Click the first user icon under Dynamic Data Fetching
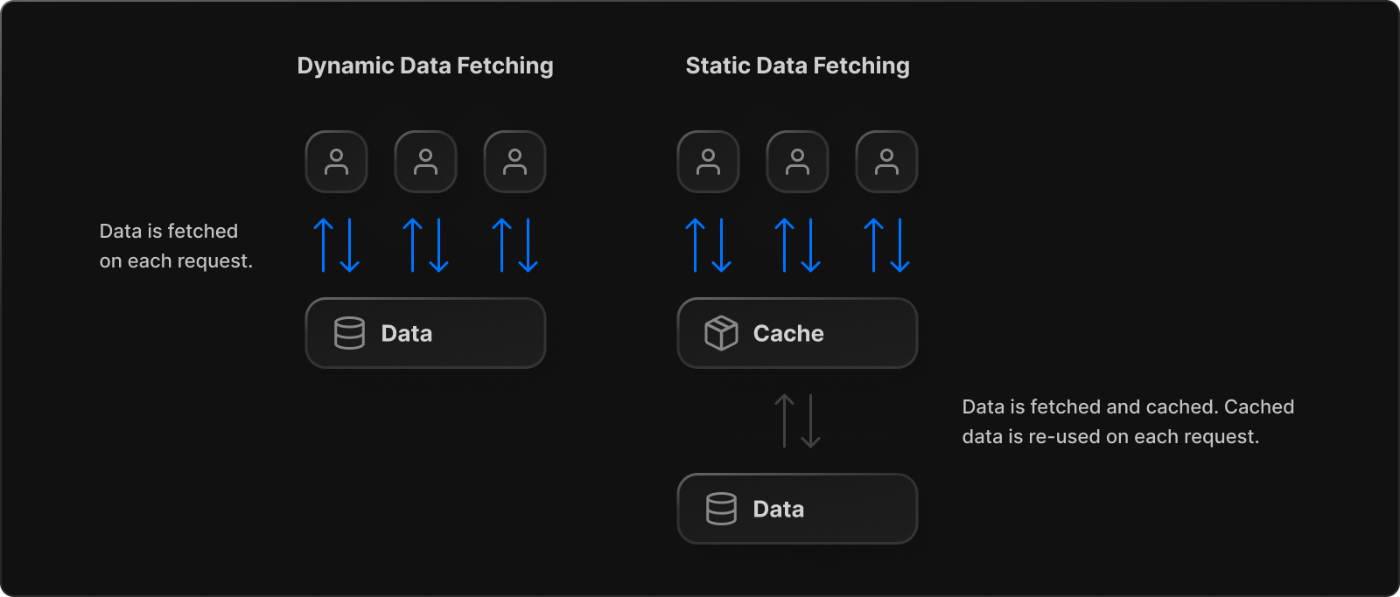Viewport: 1400px width, 597px height. click(x=336, y=162)
